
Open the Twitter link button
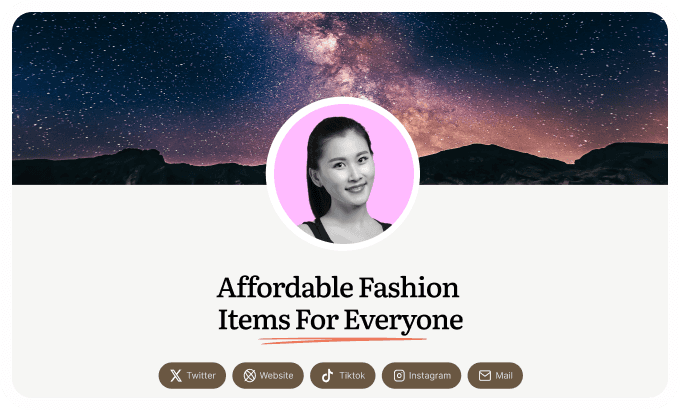[192, 376]
